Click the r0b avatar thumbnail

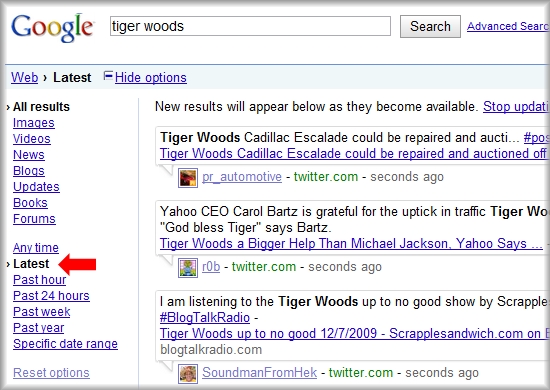point(188,268)
